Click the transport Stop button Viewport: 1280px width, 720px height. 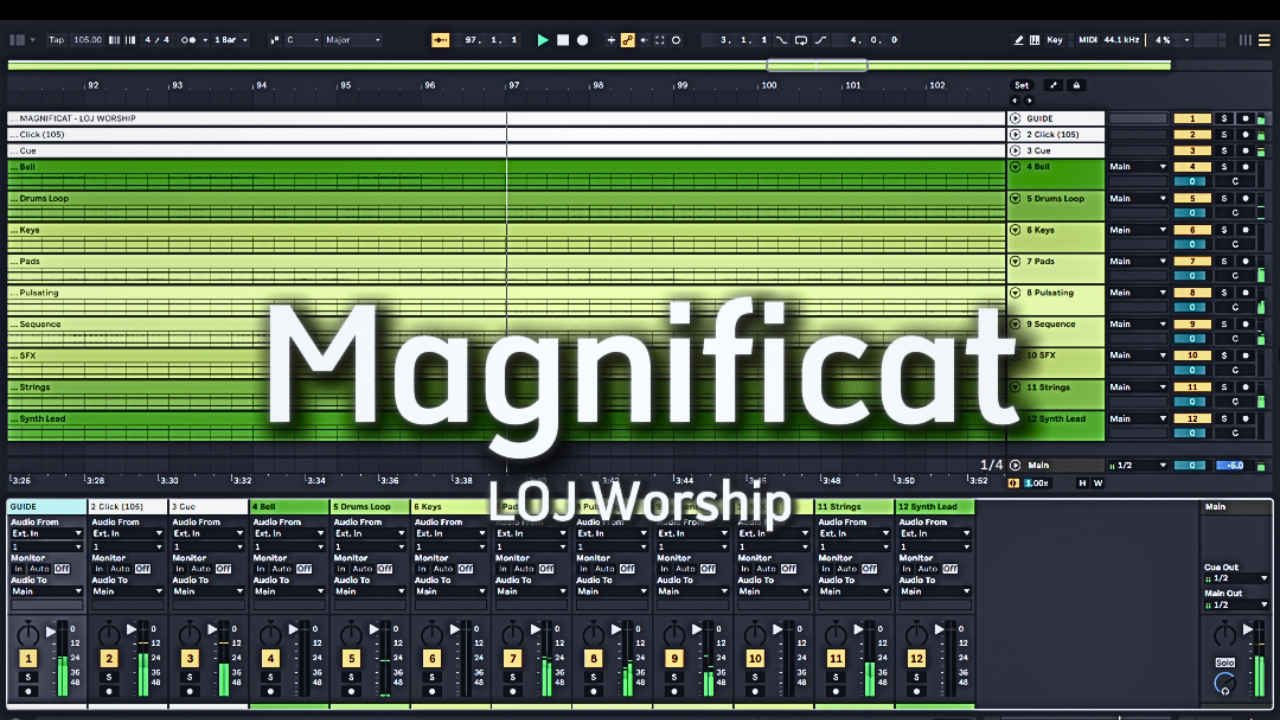tap(563, 40)
